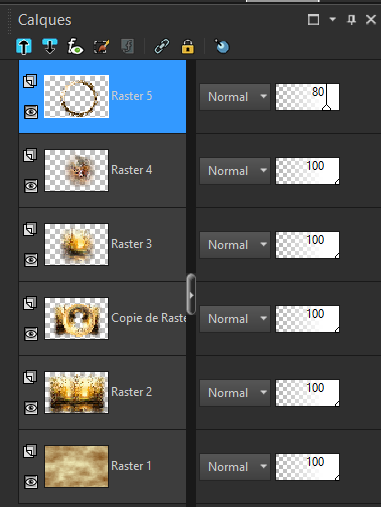This screenshot has height=507, width=381.
Task: Click the Raster 2 layer thumbnail
Action: click(76, 392)
